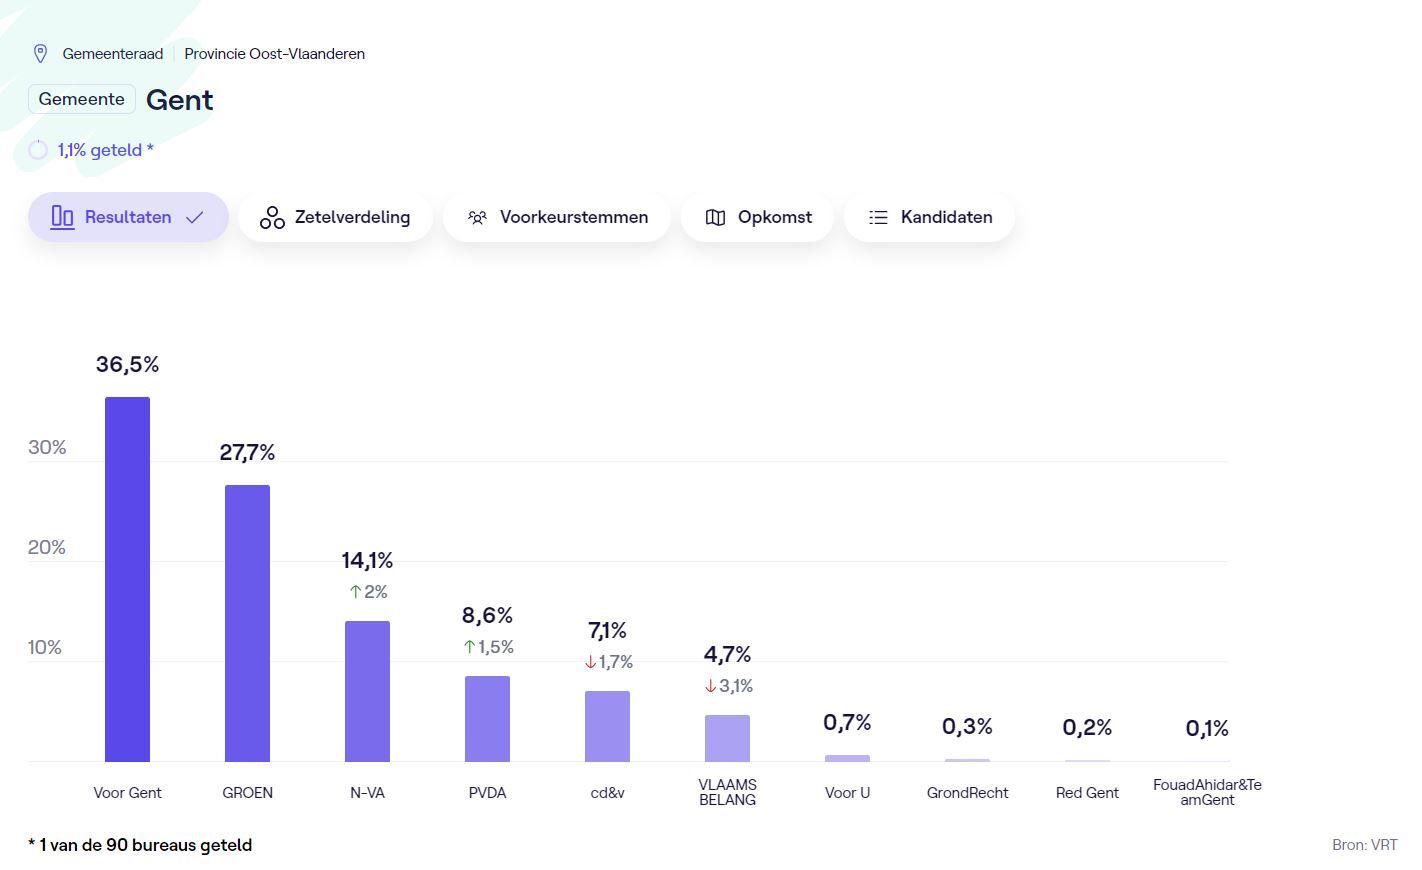The height and width of the screenshot is (870, 1422).
Task: Click the three-circles icon in Zetelverdeling
Action: [272, 217]
